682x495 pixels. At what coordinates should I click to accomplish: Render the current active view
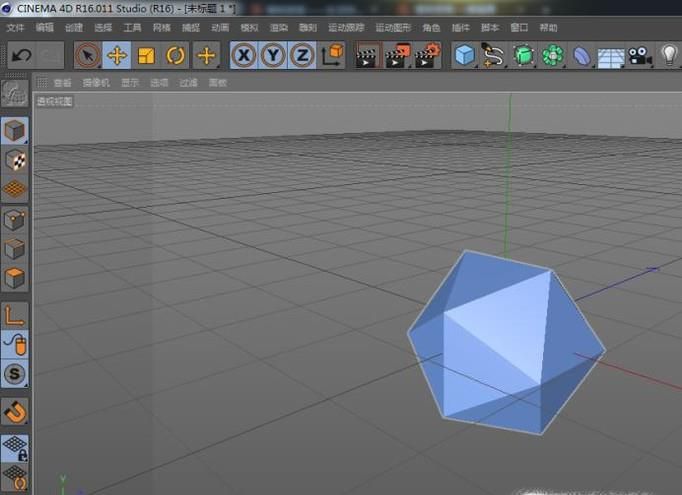pyautogui.click(x=368, y=55)
